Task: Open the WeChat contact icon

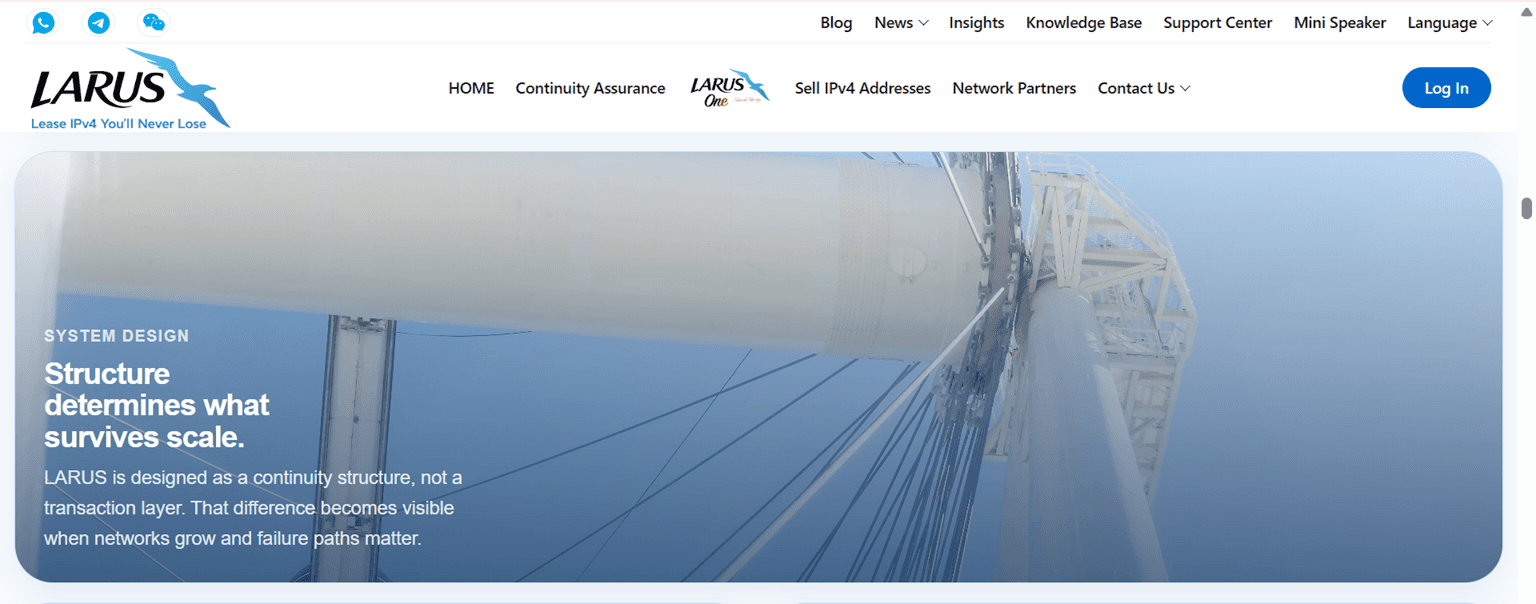Action: (153, 22)
